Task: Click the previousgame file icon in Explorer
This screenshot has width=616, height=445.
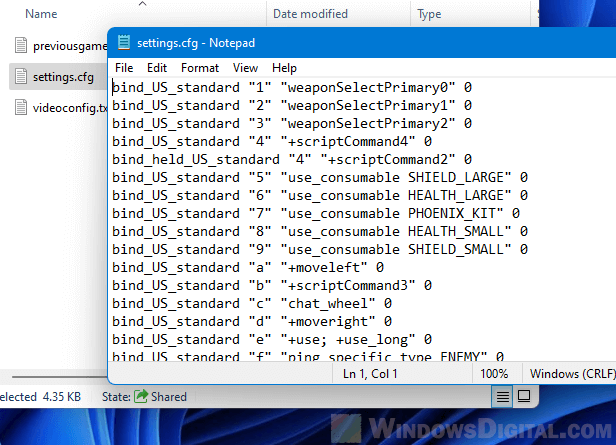Action: pyautogui.click(x=21, y=45)
